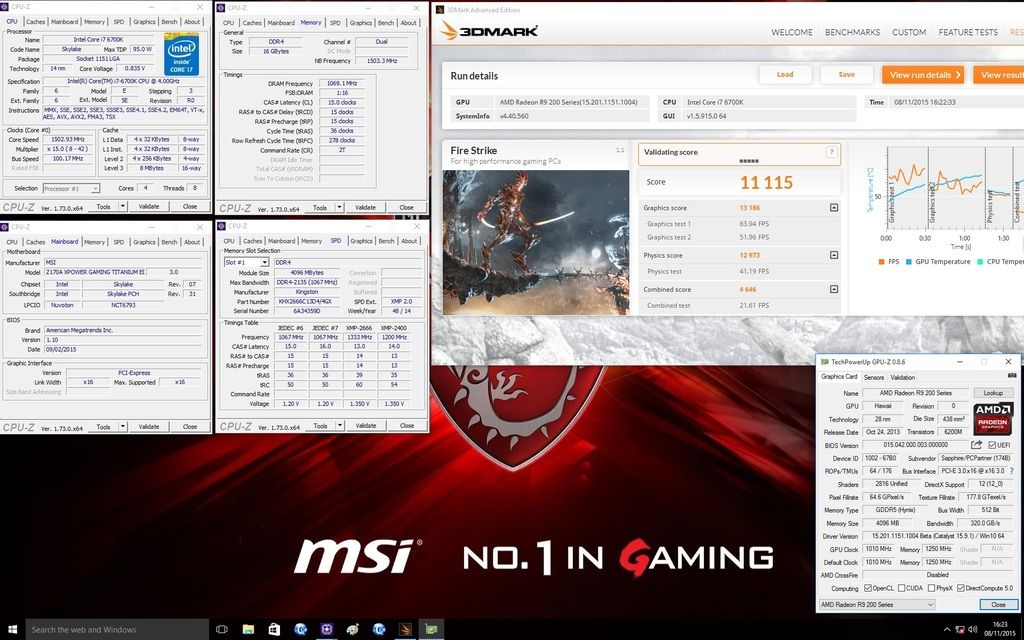
Task: Click the BIOS export icon in GPU-Z
Action: (x=976, y=445)
